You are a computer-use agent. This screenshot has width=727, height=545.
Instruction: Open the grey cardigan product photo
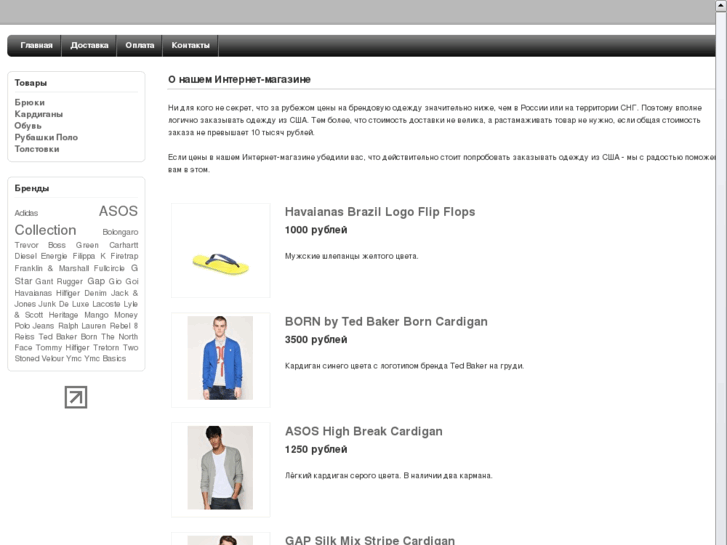coord(220,468)
